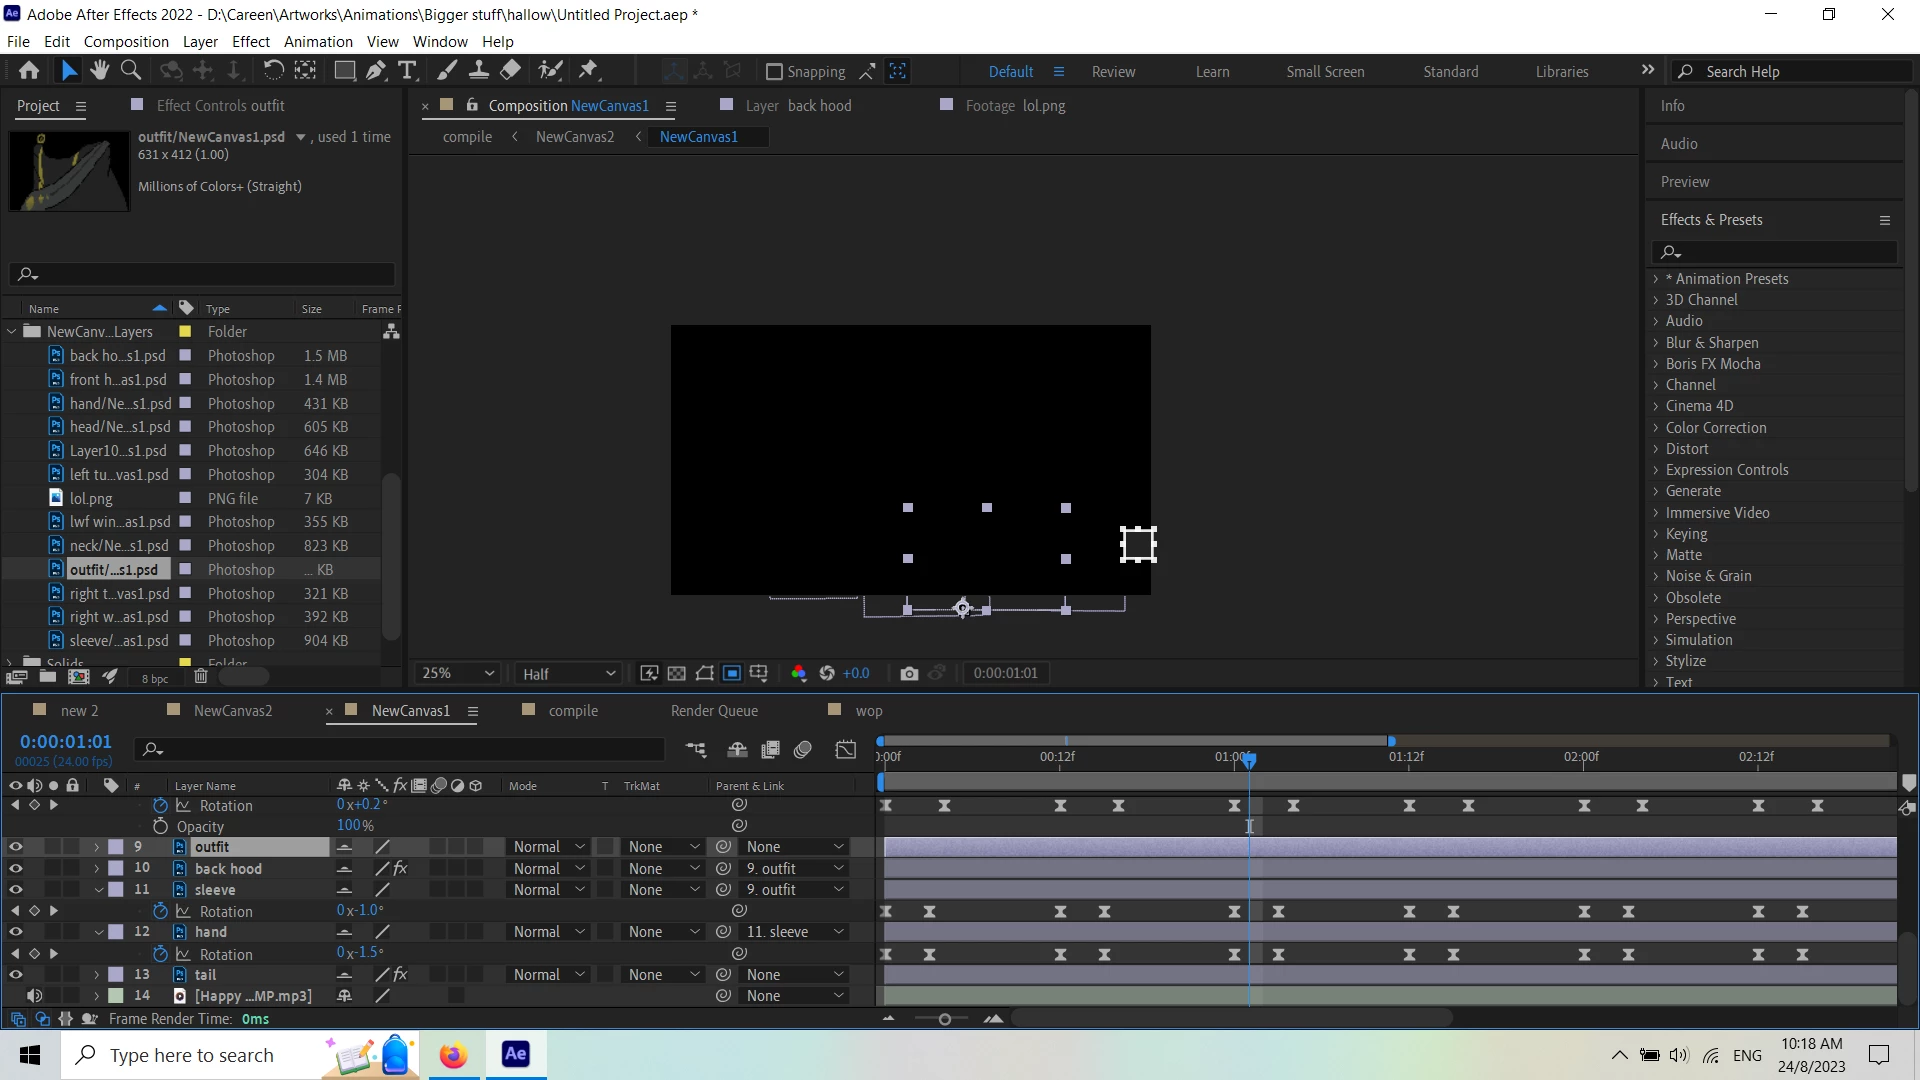Switch to the compile timeline tab
The width and height of the screenshot is (1920, 1080).
tap(572, 711)
